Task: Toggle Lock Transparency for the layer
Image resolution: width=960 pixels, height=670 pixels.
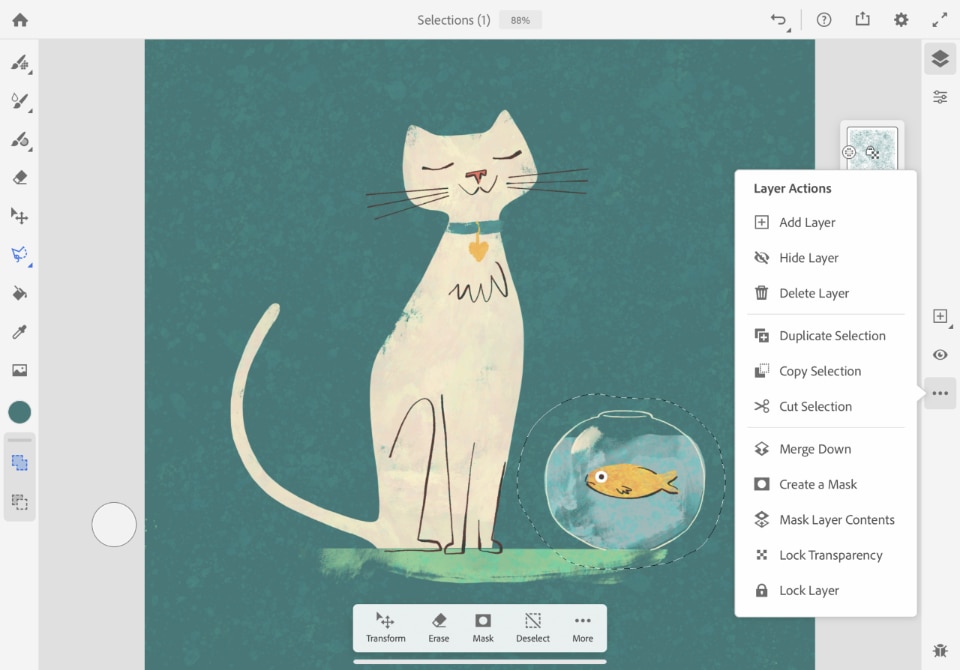Action: click(830, 555)
